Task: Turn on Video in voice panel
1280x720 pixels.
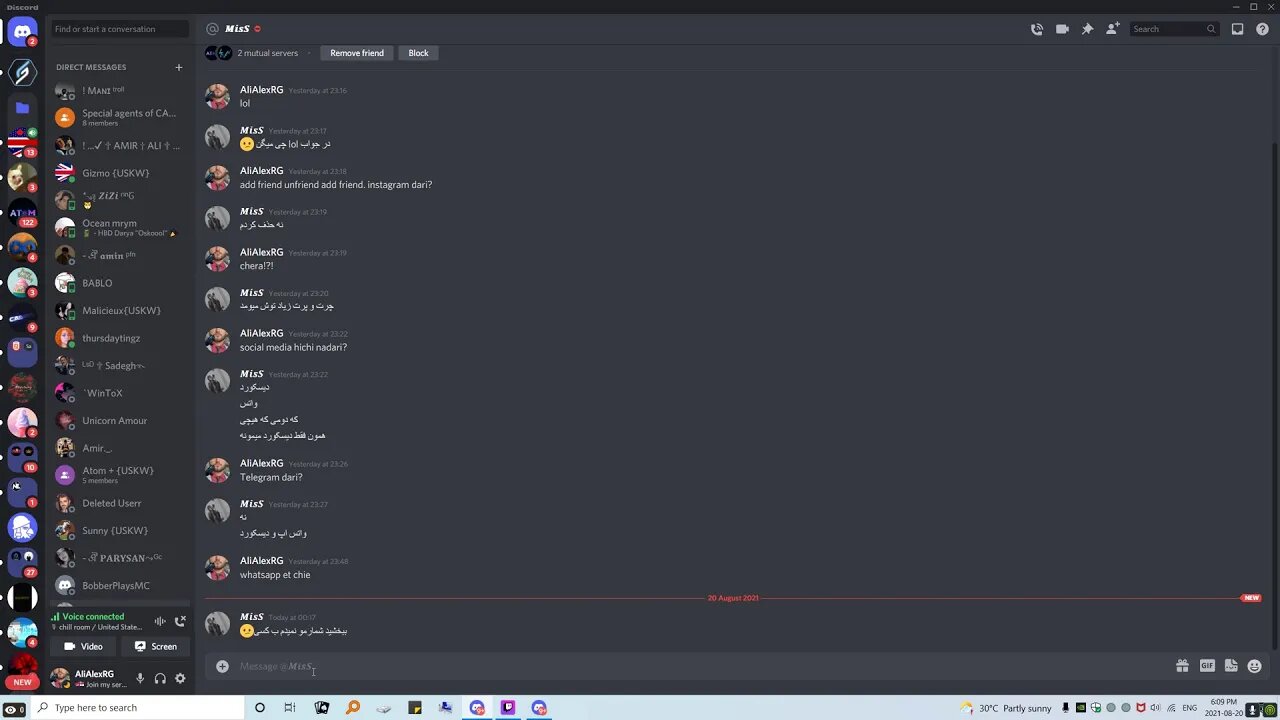Action: click(84, 646)
